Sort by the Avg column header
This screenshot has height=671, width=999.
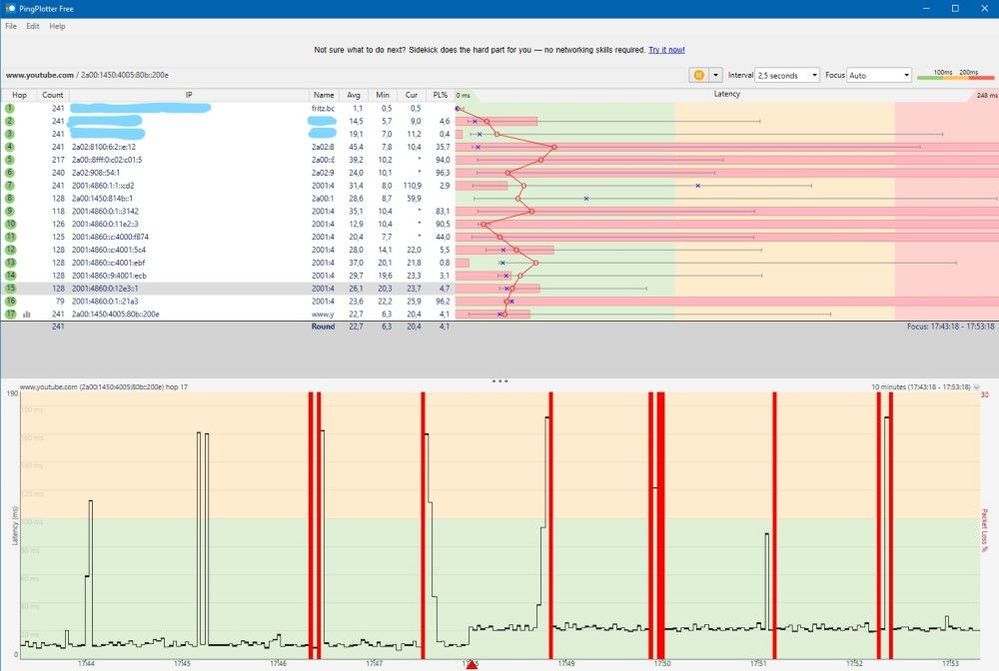tap(354, 95)
